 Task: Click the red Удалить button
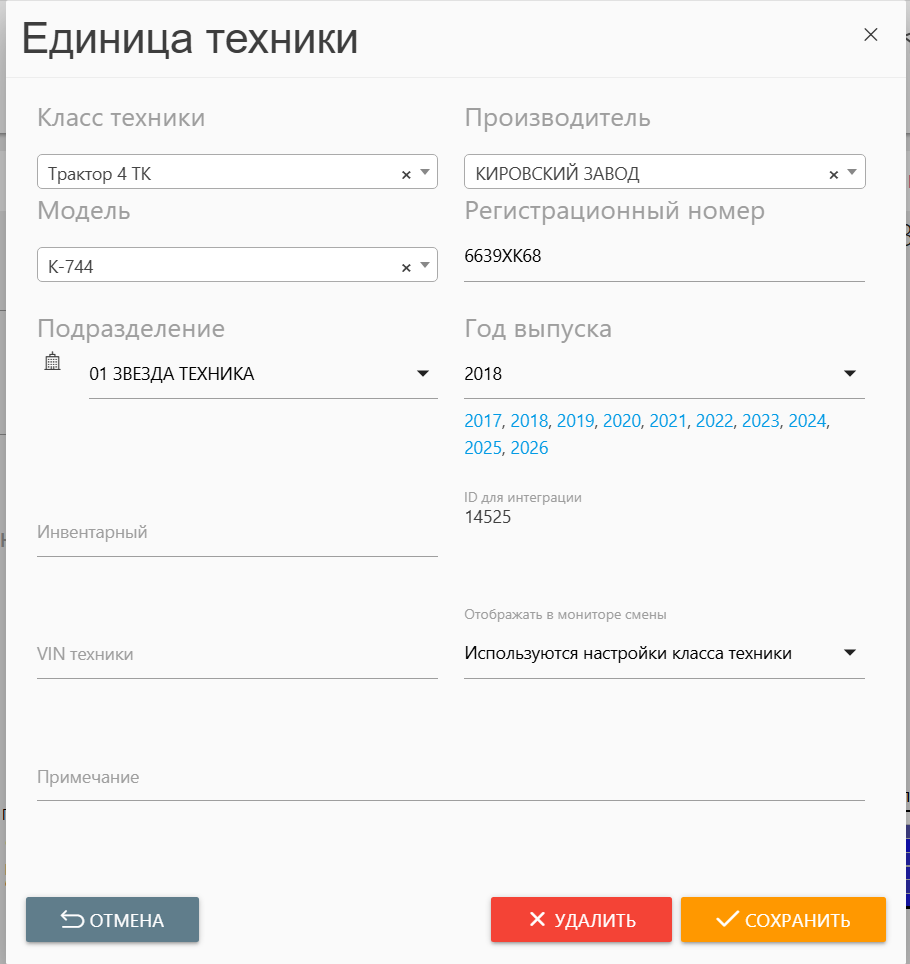click(581, 920)
